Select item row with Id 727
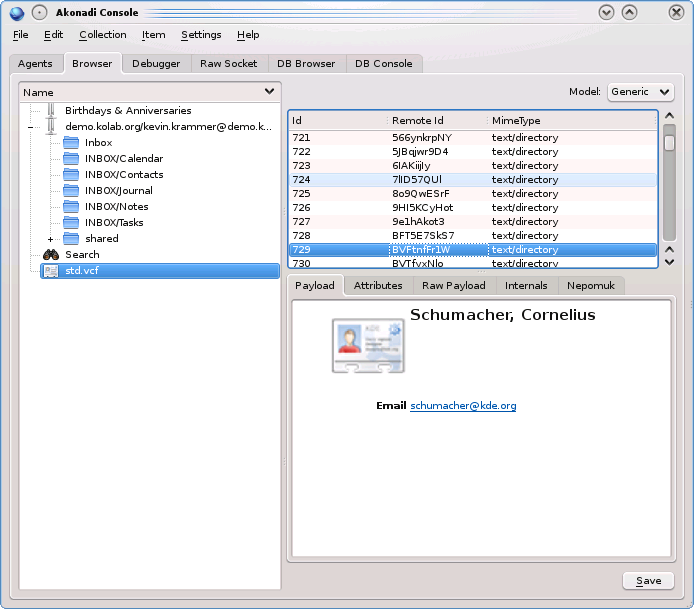The width and height of the screenshot is (694, 609). [x=473, y=222]
